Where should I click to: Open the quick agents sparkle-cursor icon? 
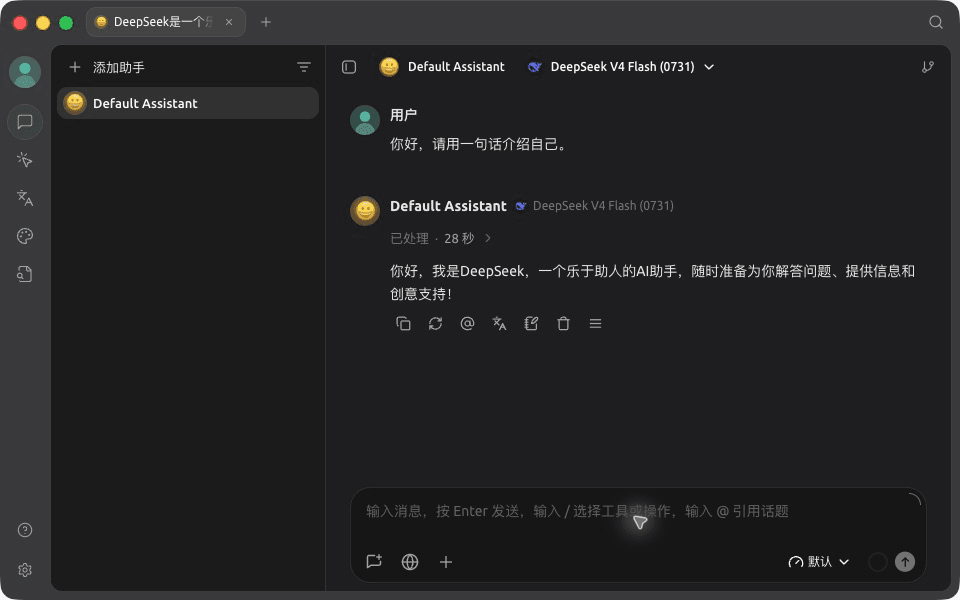click(25, 160)
